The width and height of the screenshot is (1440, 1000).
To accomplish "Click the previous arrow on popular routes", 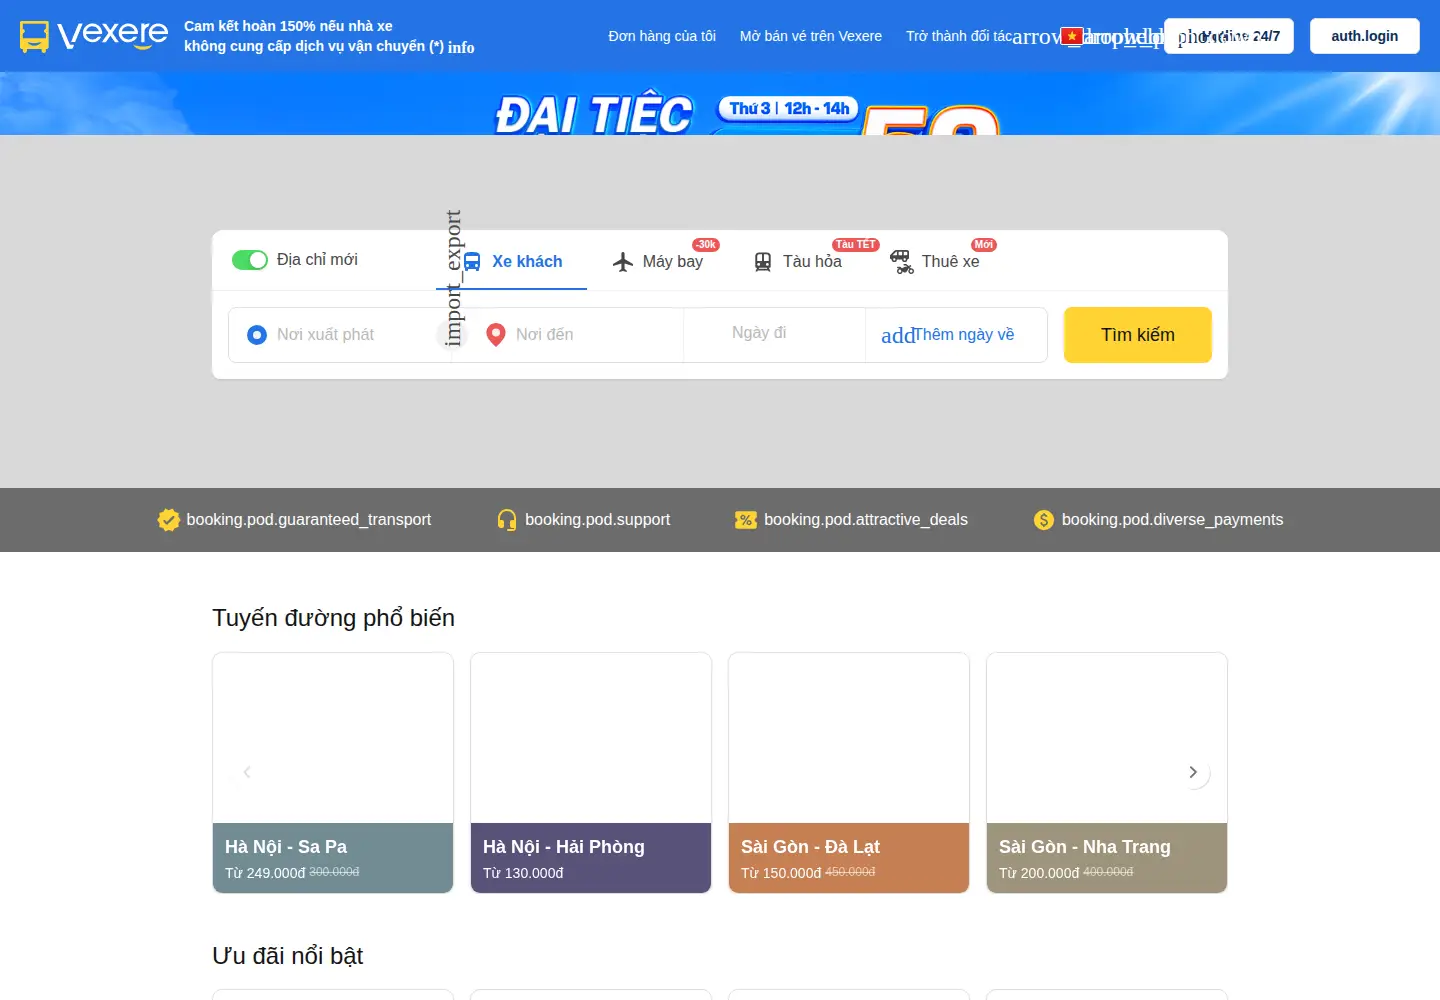I will [x=247, y=772].
